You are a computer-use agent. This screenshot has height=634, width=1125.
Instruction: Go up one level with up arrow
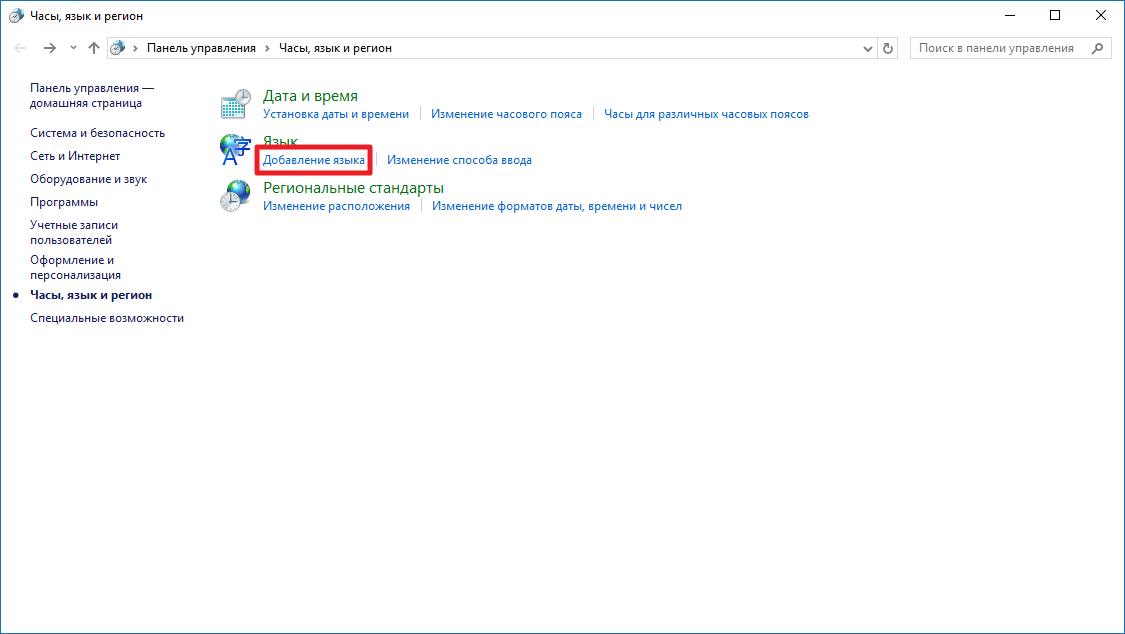(94, 48)
